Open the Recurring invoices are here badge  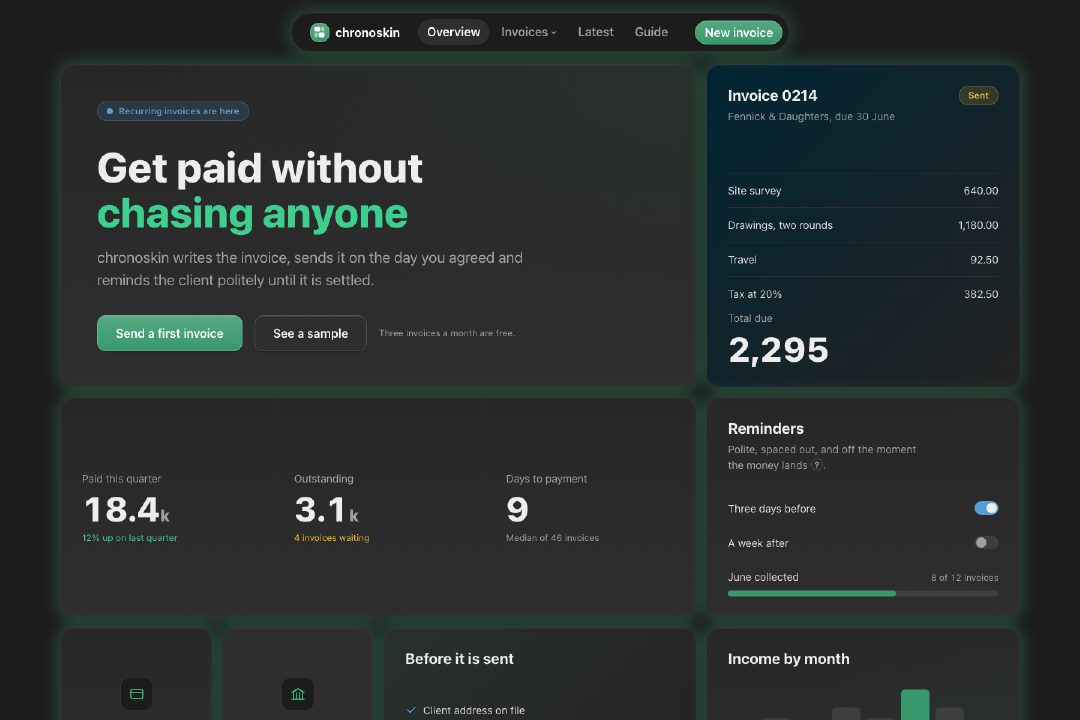[x=173, y=111]
